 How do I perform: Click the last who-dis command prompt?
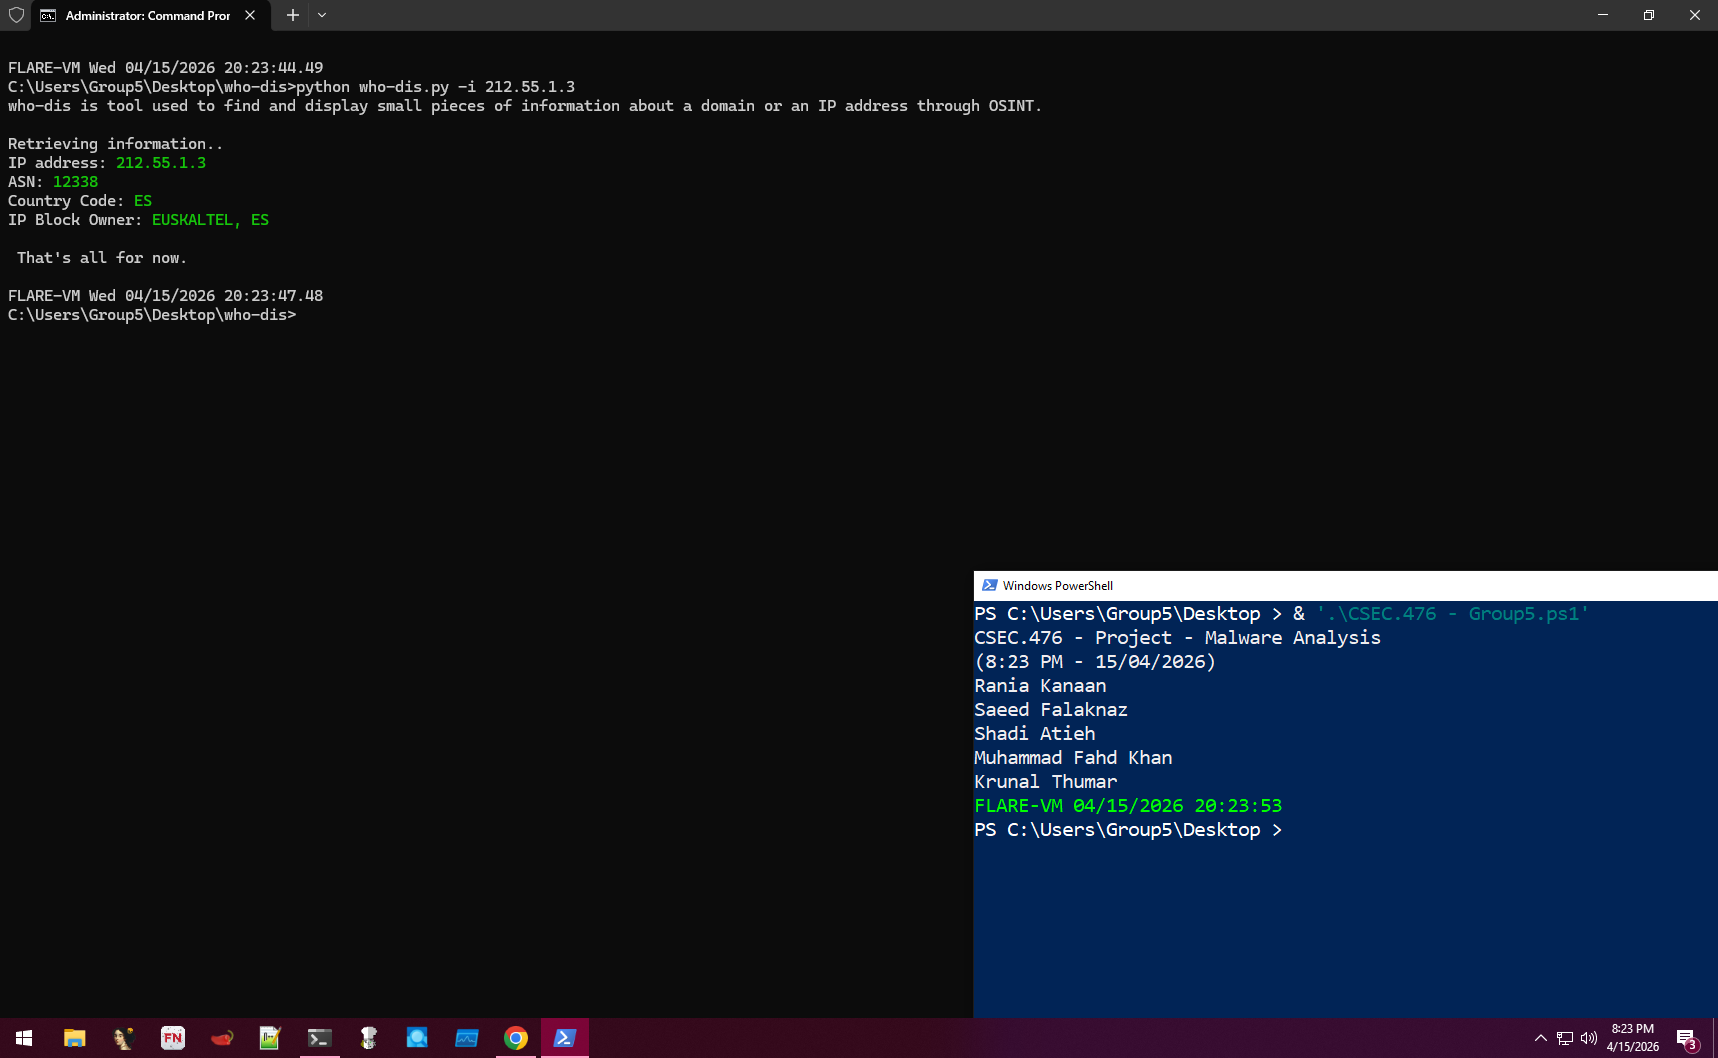(152, 315)
